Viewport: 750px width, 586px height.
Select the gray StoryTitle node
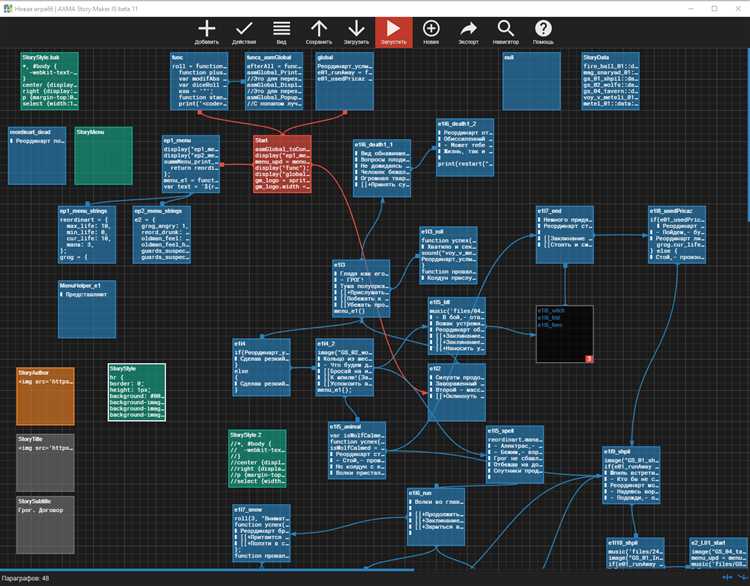click(x=45, y=463)
